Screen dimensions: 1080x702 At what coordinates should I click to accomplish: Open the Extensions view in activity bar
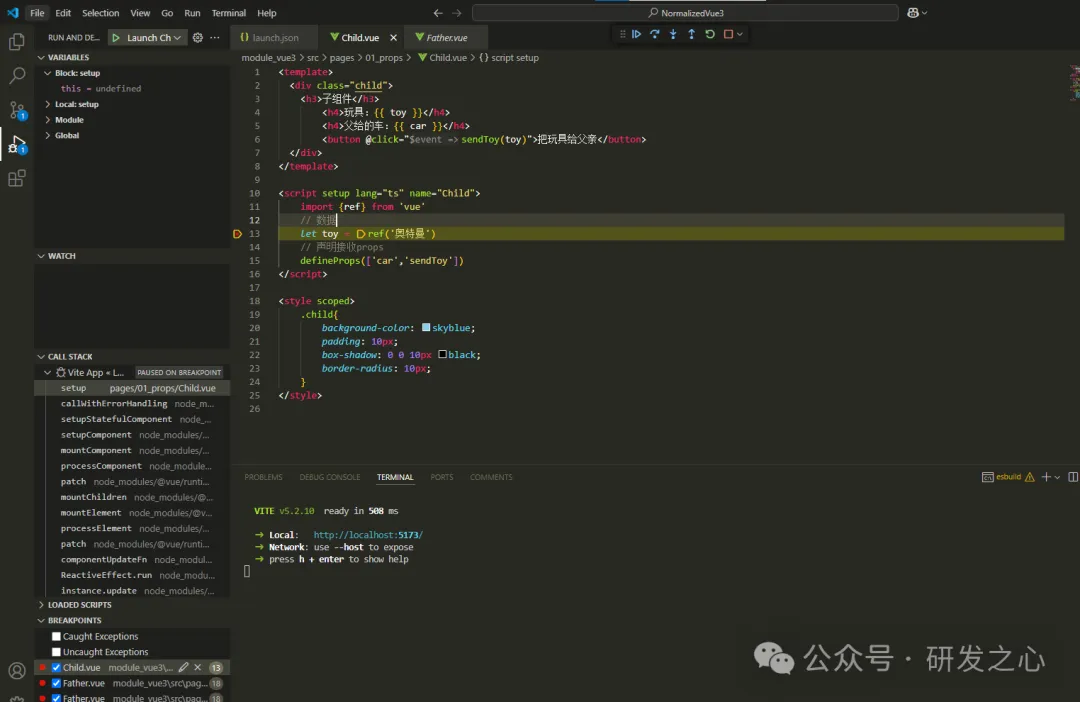tap(17, 179)
